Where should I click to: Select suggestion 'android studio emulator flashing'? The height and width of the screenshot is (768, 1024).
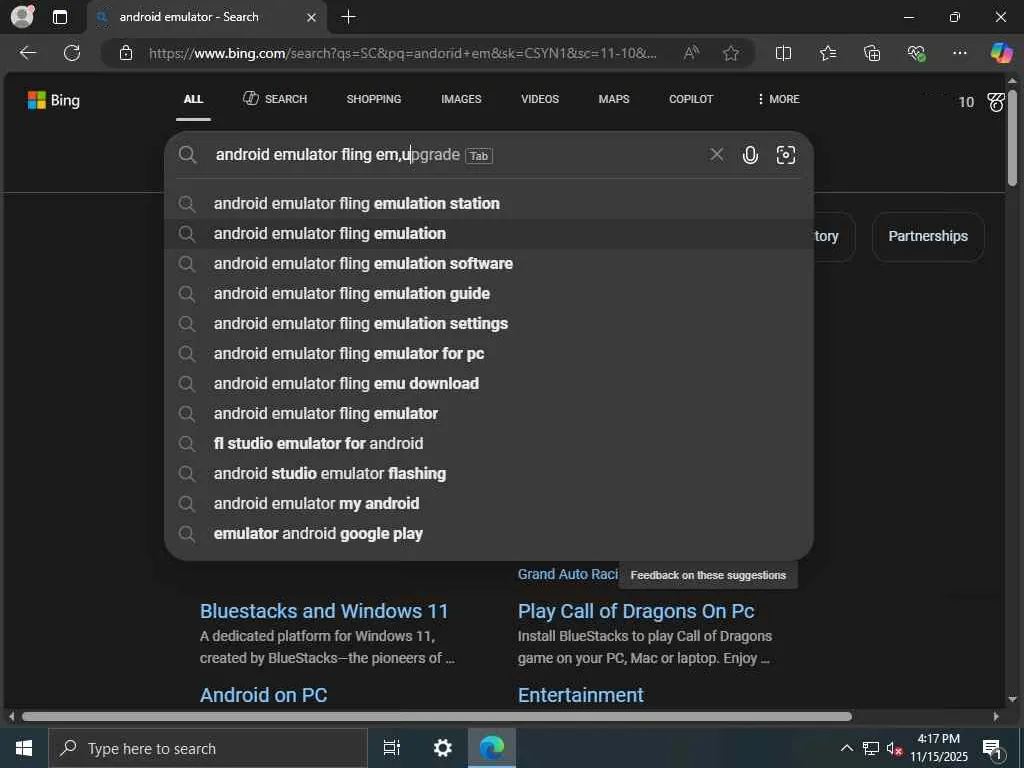488,473
